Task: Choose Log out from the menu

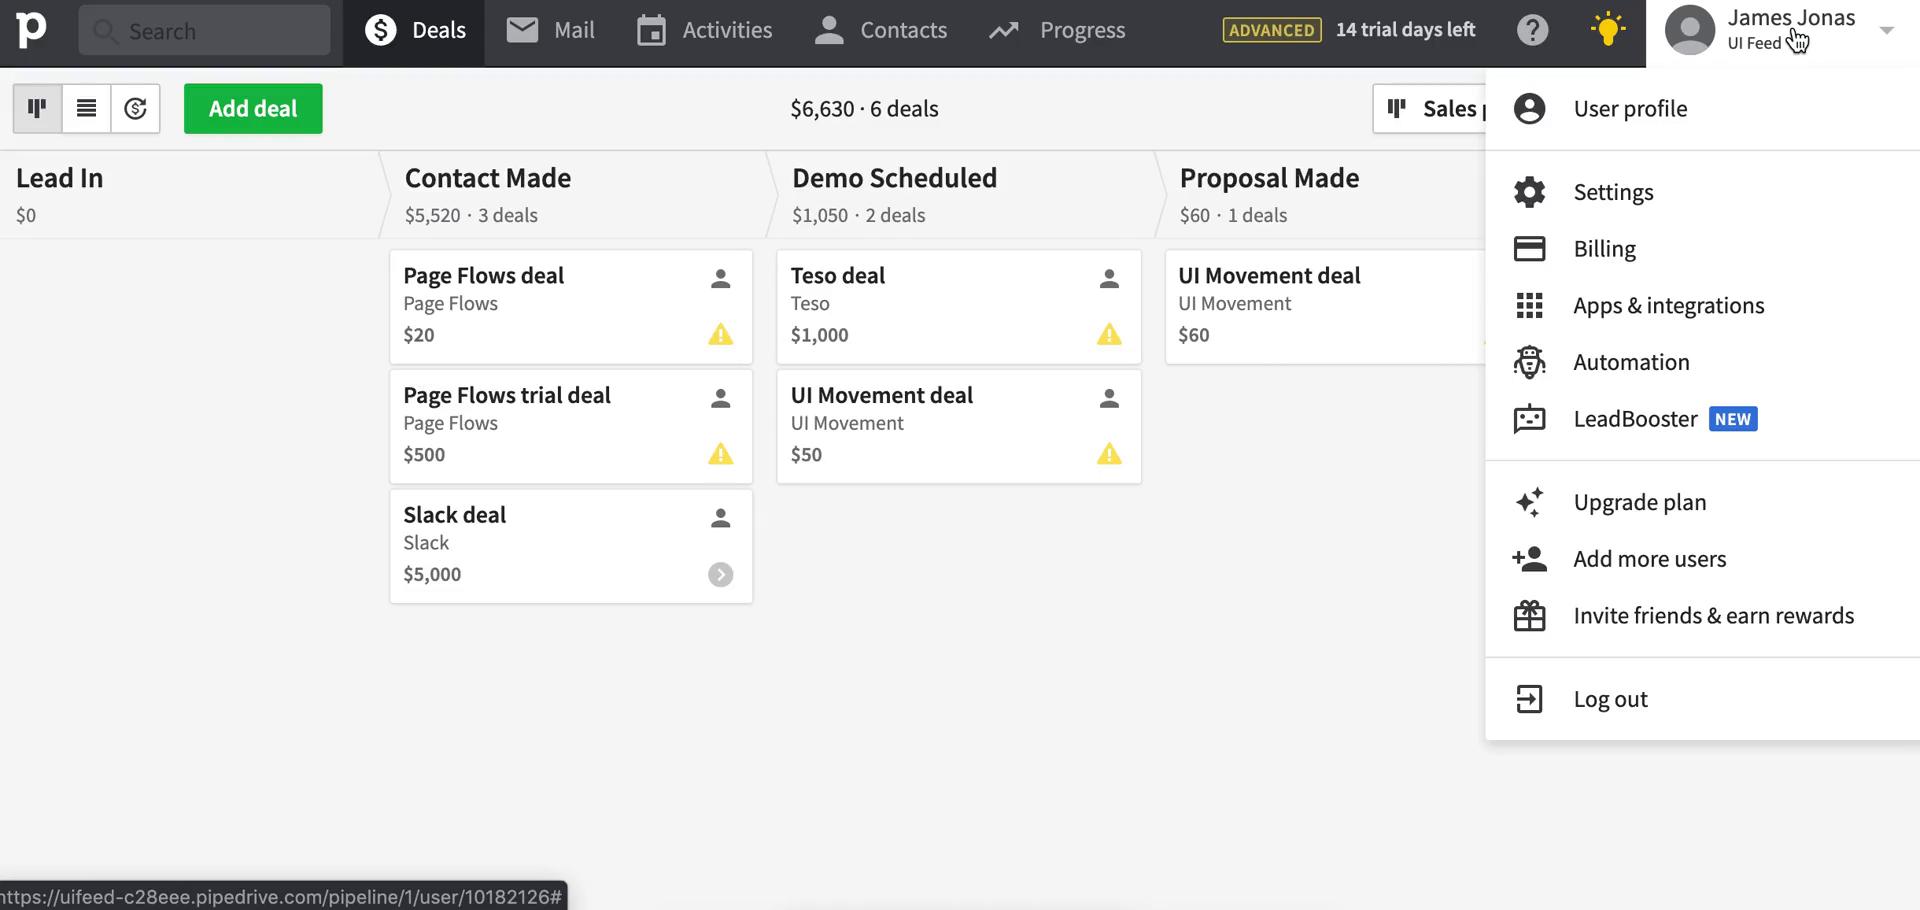Action: (x=1703, y=700)
